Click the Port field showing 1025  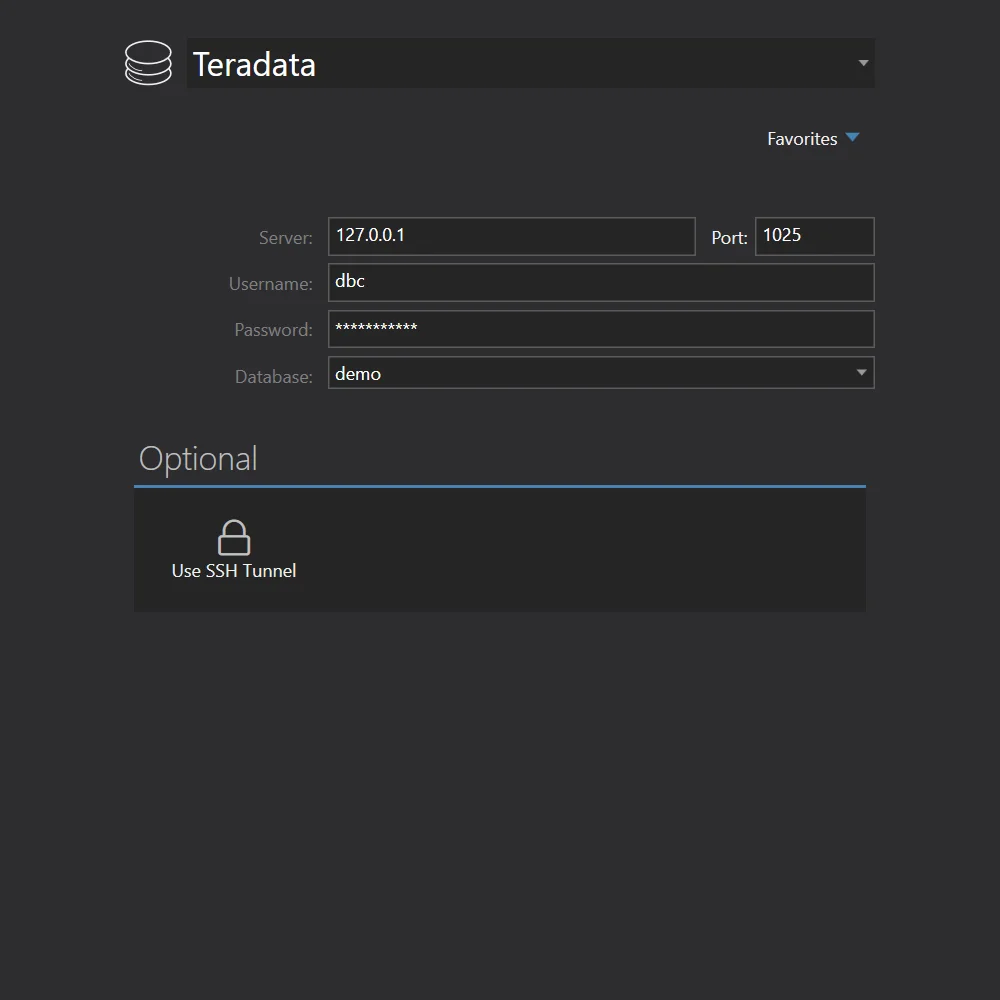813,236
